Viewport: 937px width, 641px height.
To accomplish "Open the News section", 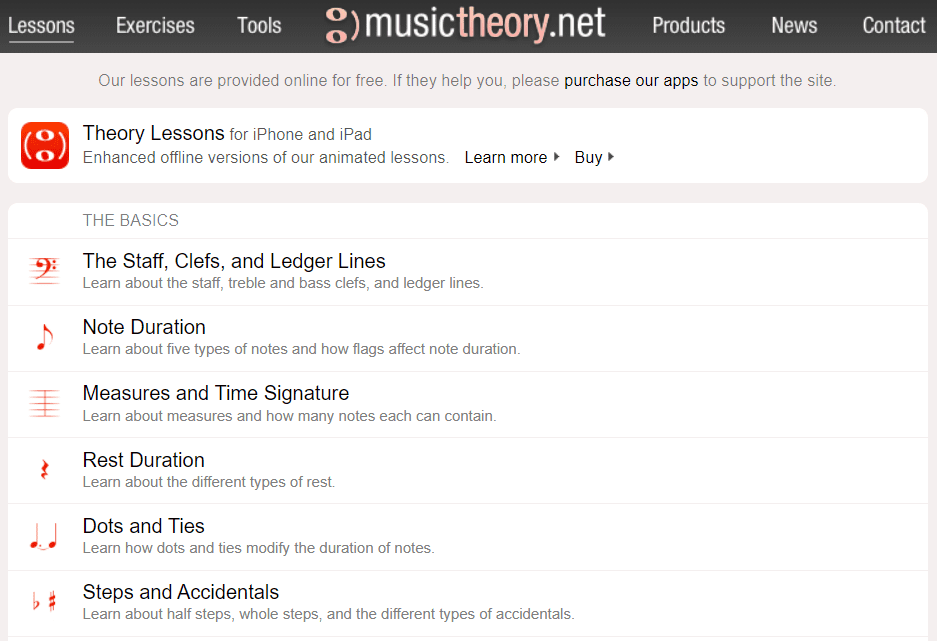I will click(x=793, y=26).
